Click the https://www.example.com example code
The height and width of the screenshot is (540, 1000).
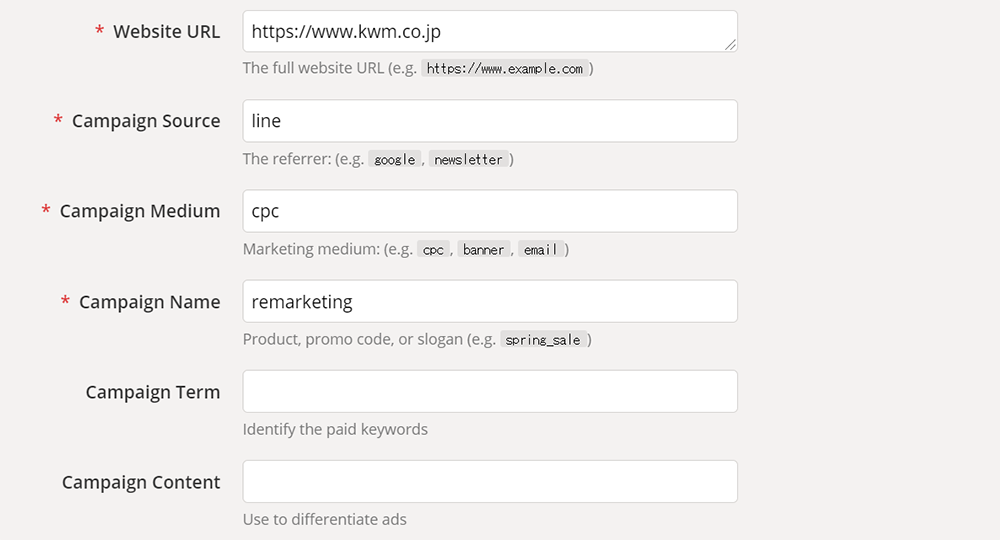(504, 68)
